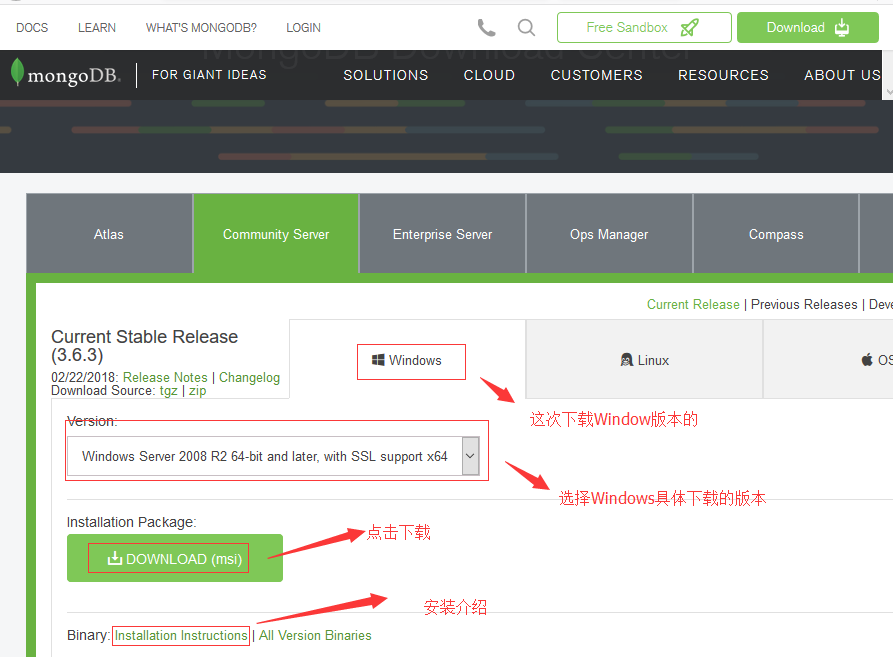Image resolution: width=893 pixels, height=657 pixels.
Task: Open the All Version Binaries link
Action: (315, 635)
